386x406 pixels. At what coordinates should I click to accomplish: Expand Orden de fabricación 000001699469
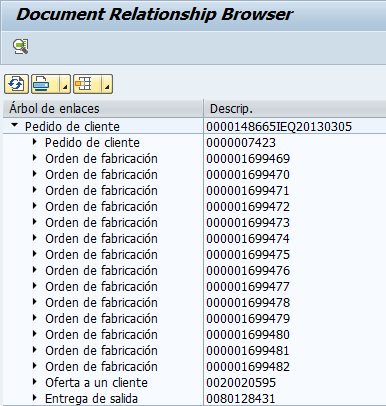click(35, 158)
